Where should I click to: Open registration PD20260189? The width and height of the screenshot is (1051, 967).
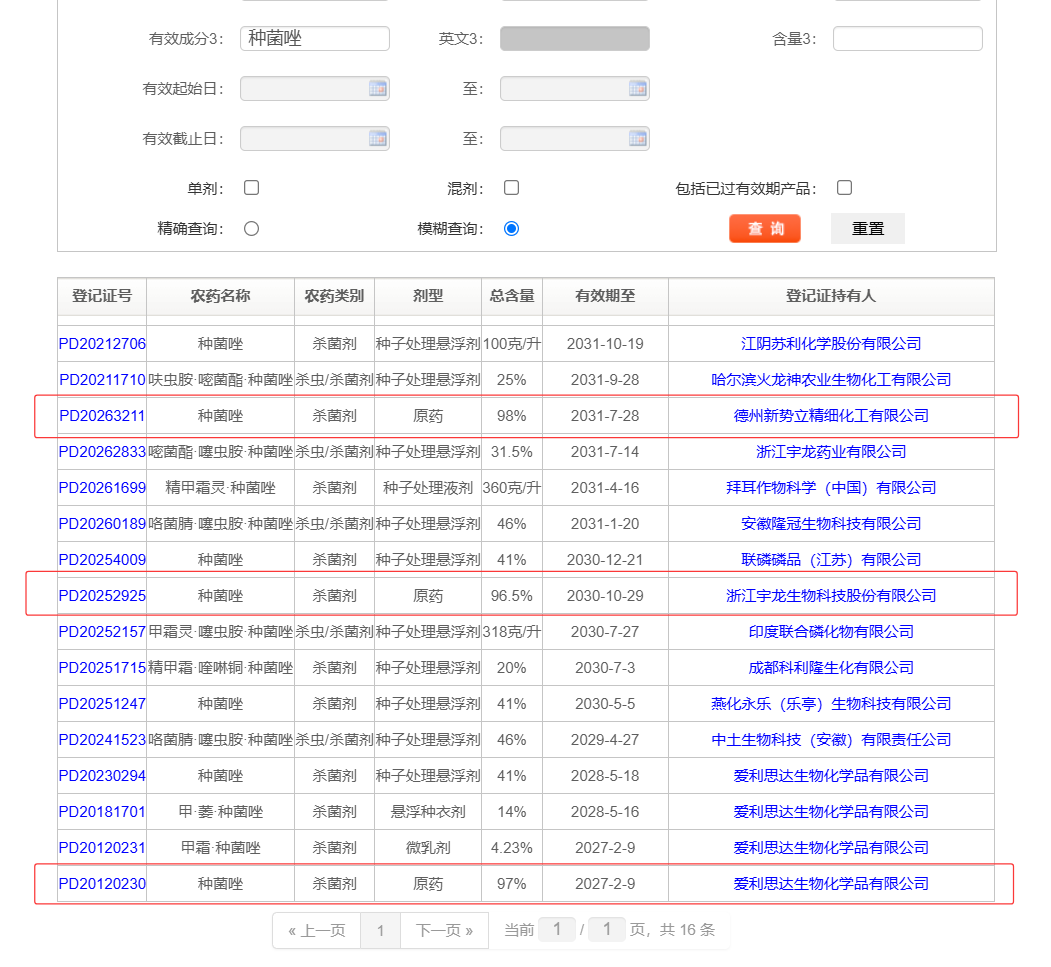click(x=102, y=524)
